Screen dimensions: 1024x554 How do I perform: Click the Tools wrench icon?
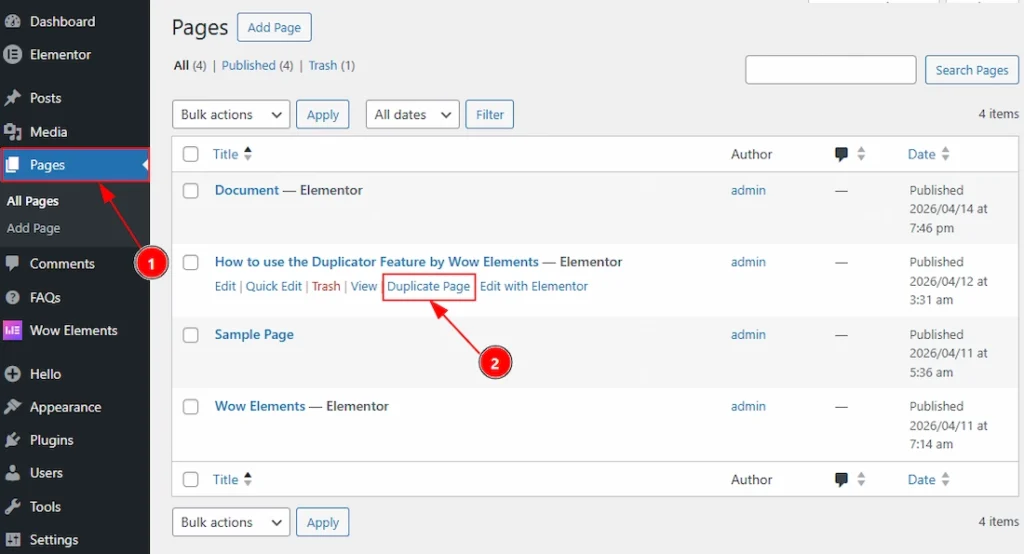pos(12,506)
